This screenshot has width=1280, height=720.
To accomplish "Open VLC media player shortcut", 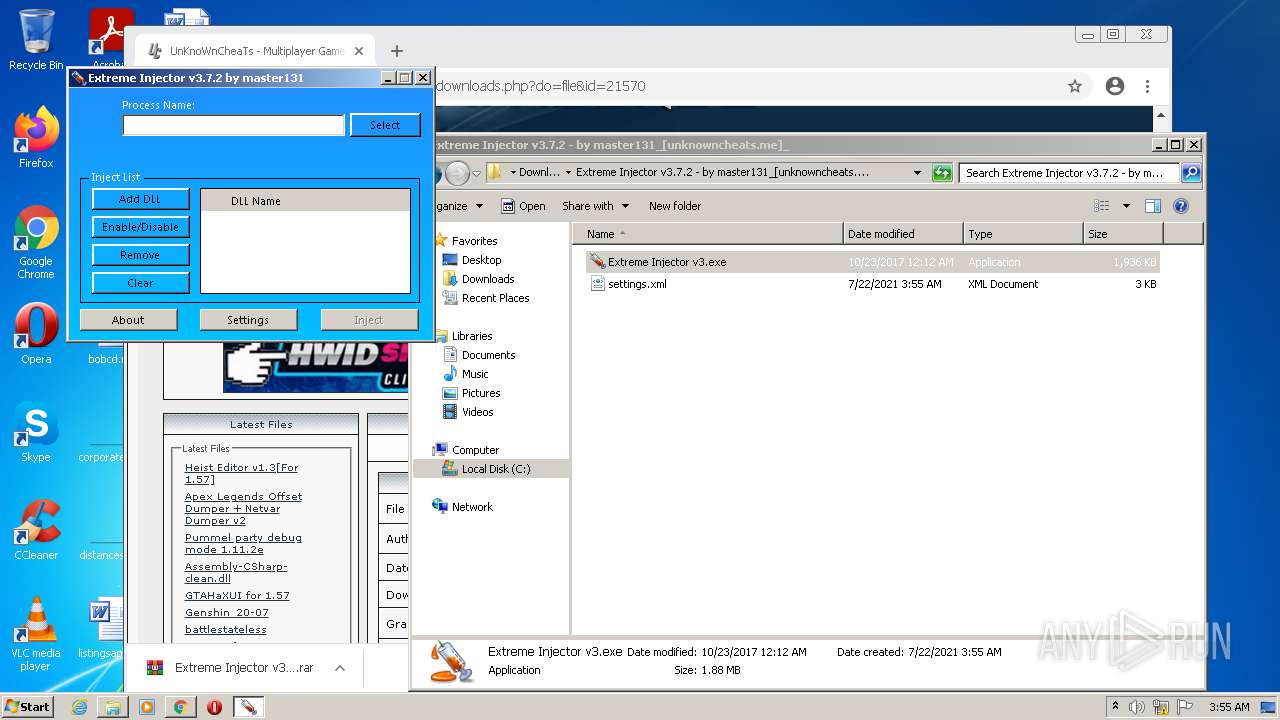I will [36, 634].
